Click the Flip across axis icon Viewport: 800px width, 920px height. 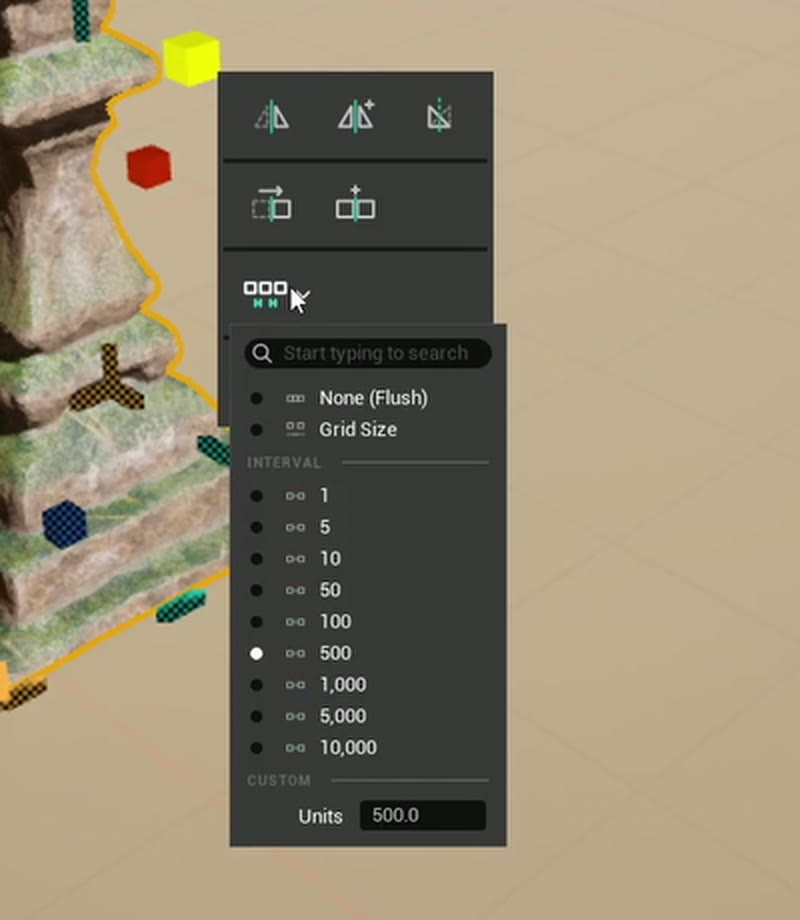click(x=272, y=204)
